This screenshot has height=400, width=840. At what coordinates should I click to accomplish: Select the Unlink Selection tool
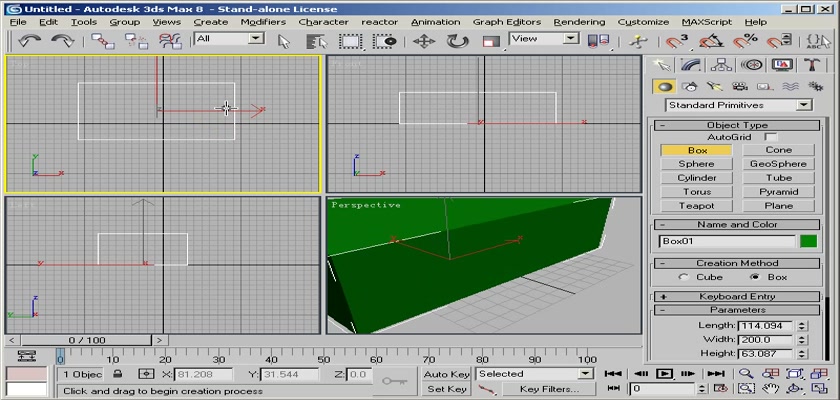136,41
